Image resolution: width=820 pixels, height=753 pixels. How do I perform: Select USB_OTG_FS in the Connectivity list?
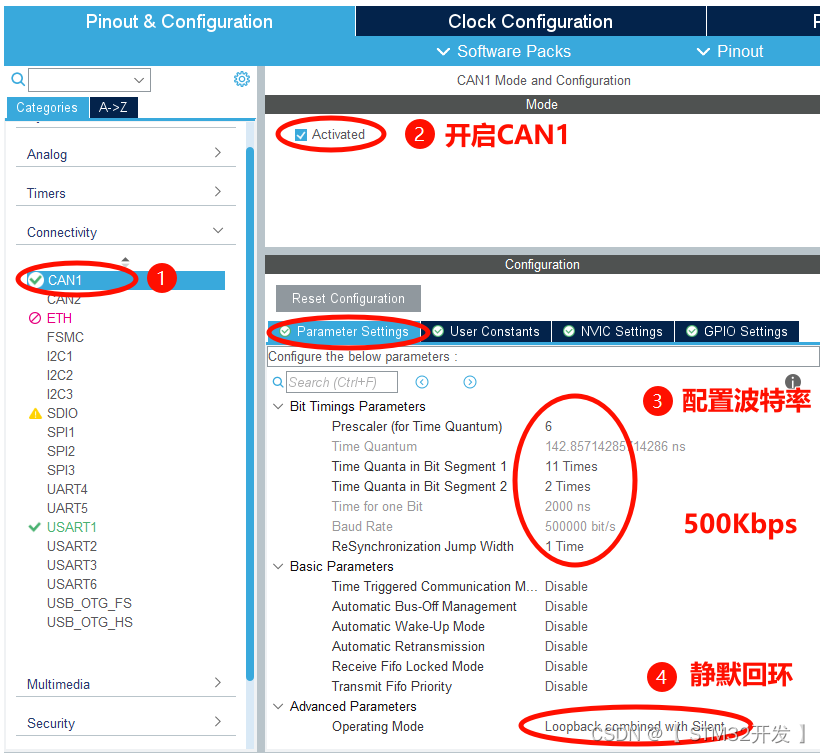pos(89,603)
